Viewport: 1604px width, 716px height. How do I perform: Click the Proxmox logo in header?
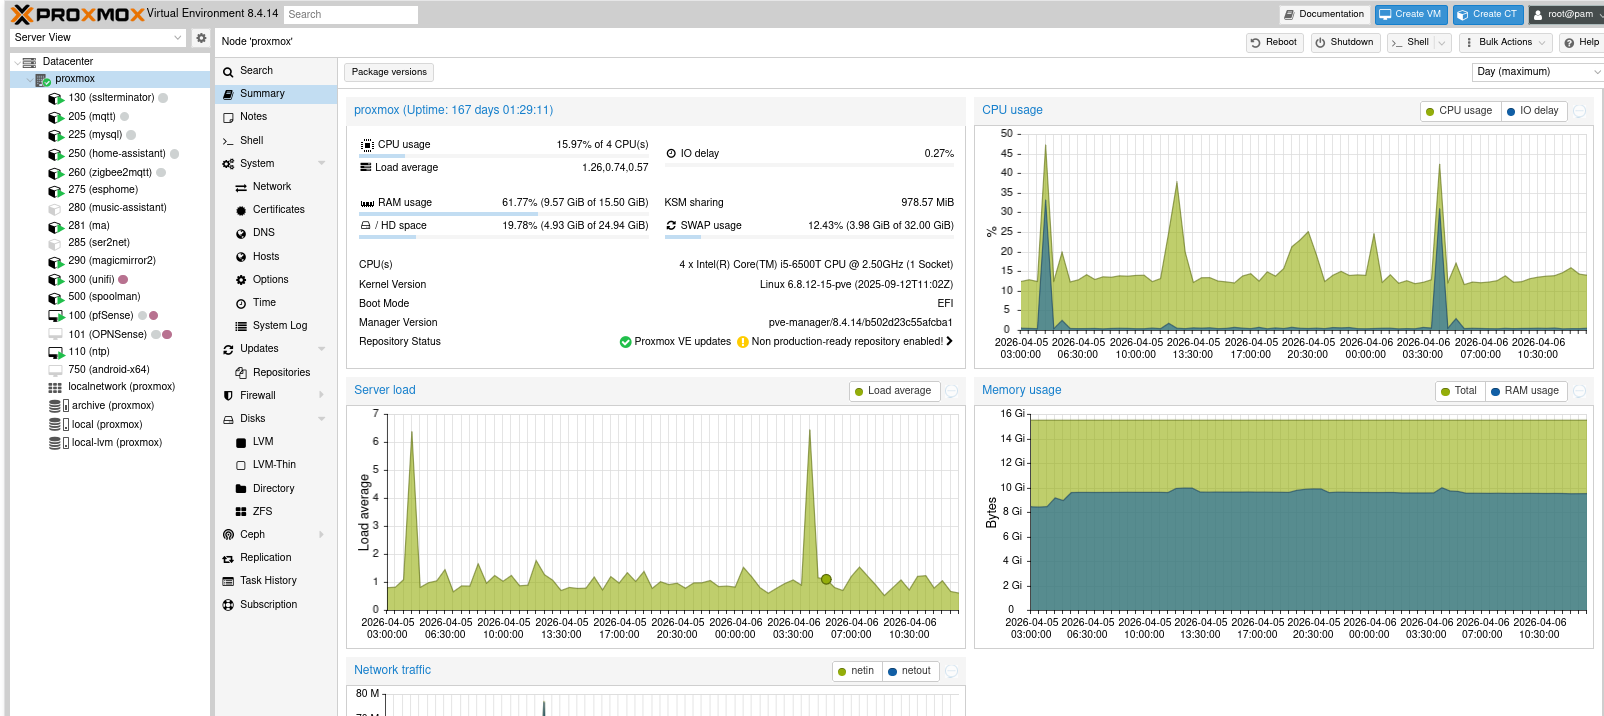[x=77, y=14]
